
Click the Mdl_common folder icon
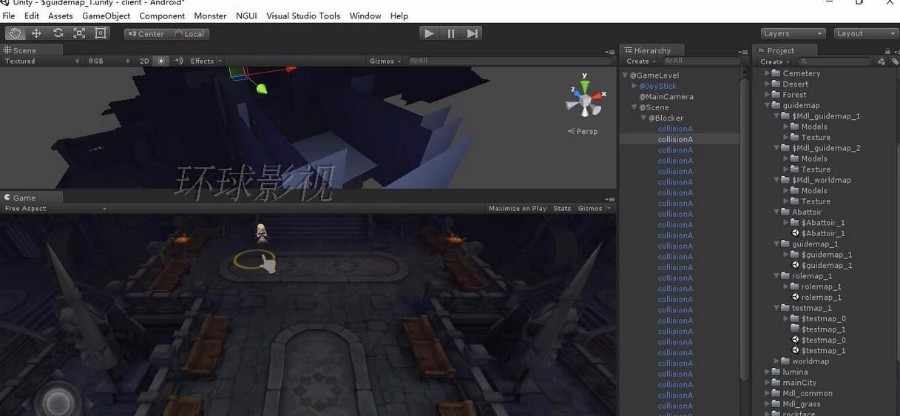[776, 393]
